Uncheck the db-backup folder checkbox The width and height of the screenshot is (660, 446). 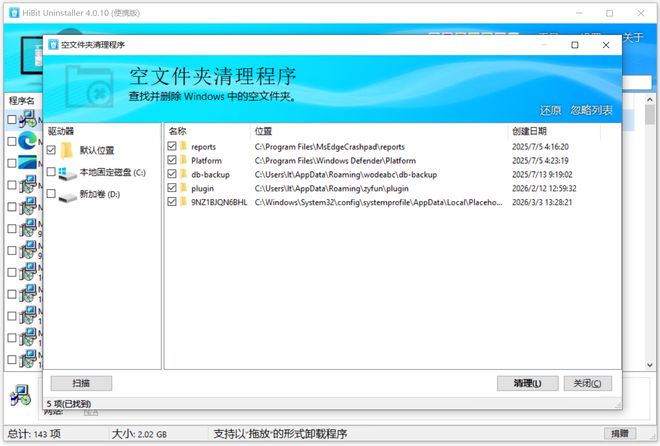click(x=172, y=174)
